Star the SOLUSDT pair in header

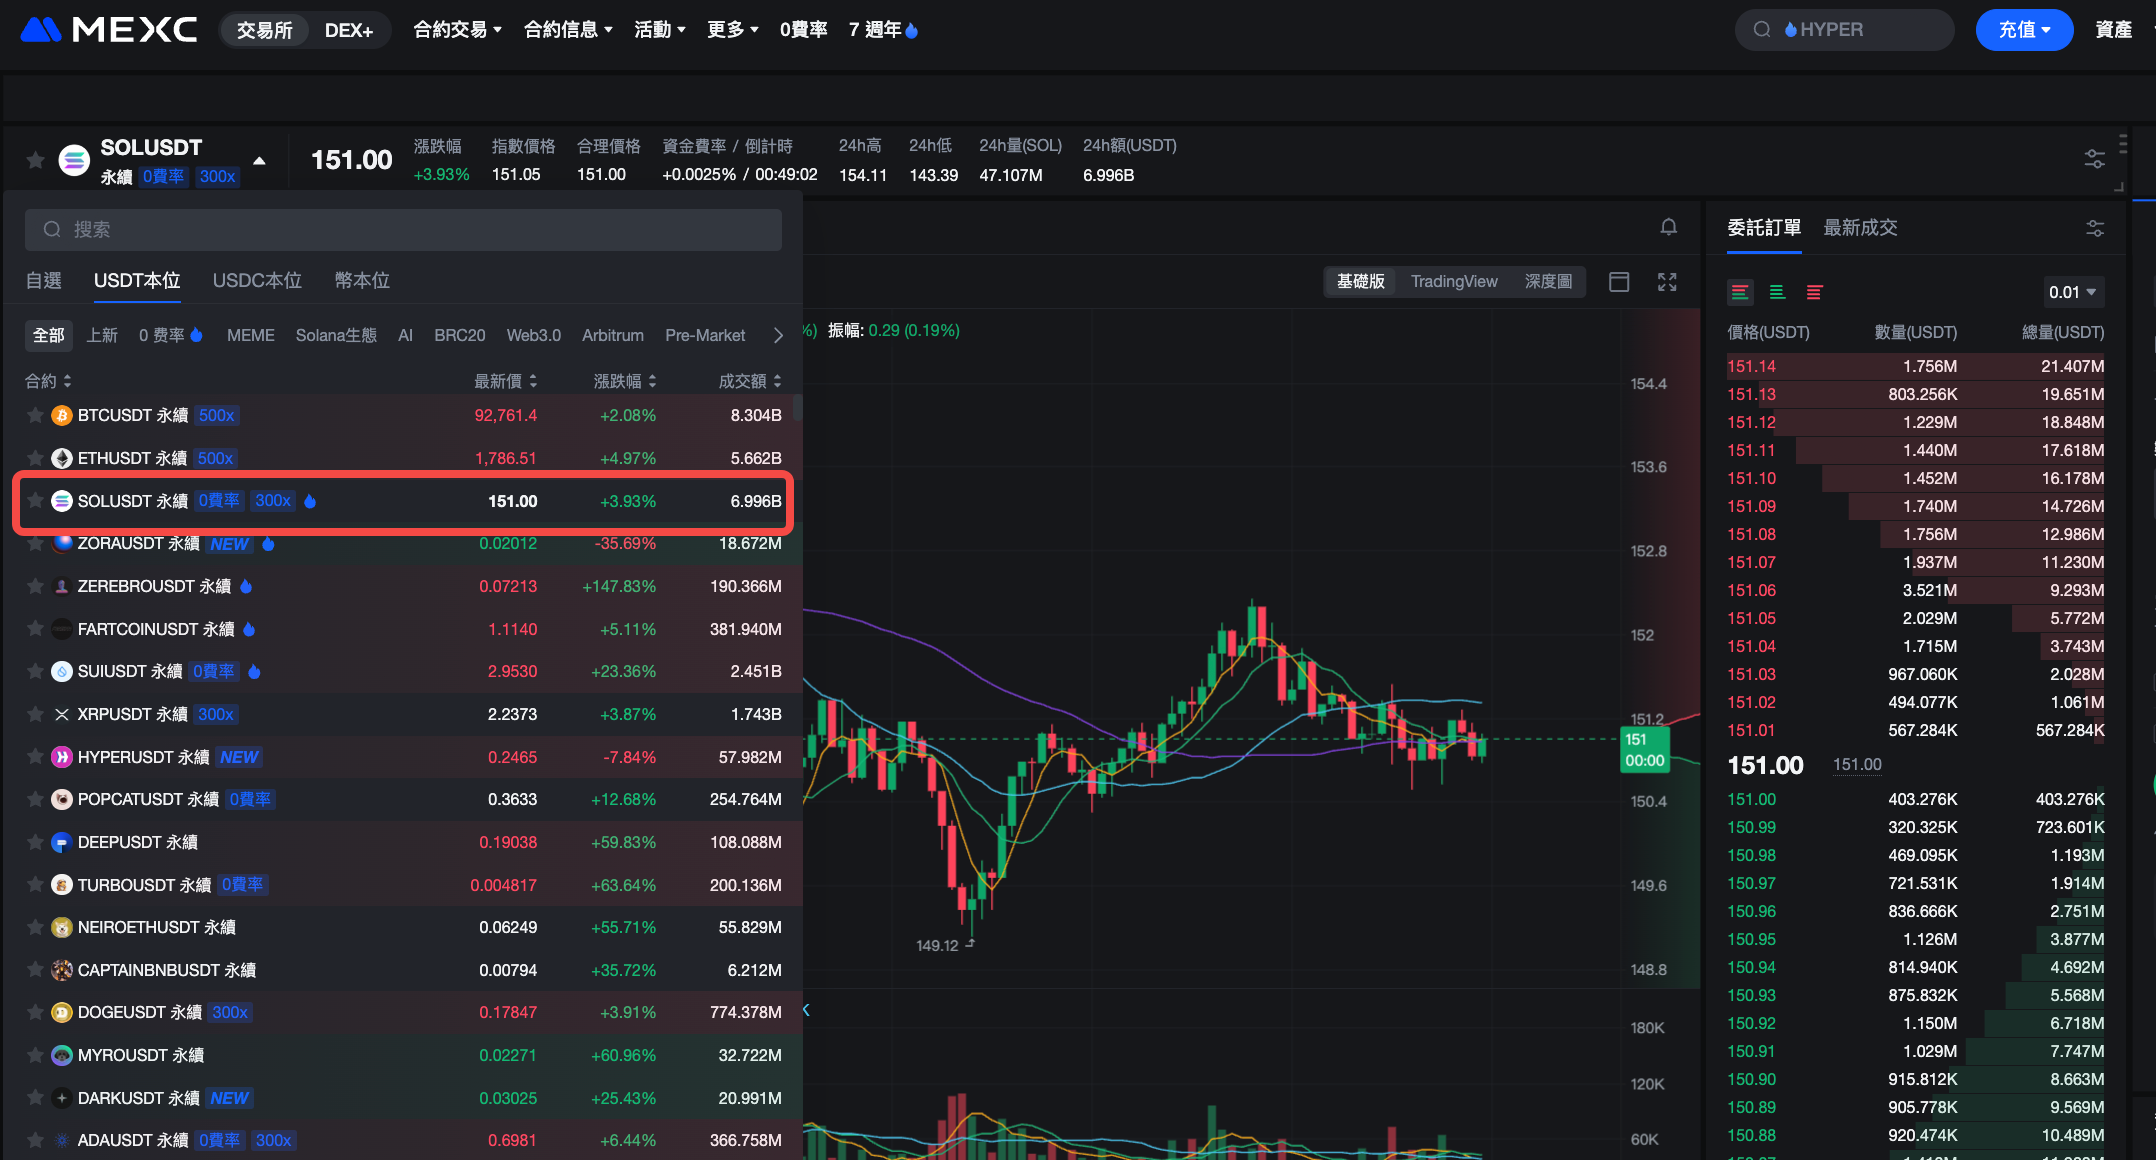pyautogui.click(x=35, y=160)
